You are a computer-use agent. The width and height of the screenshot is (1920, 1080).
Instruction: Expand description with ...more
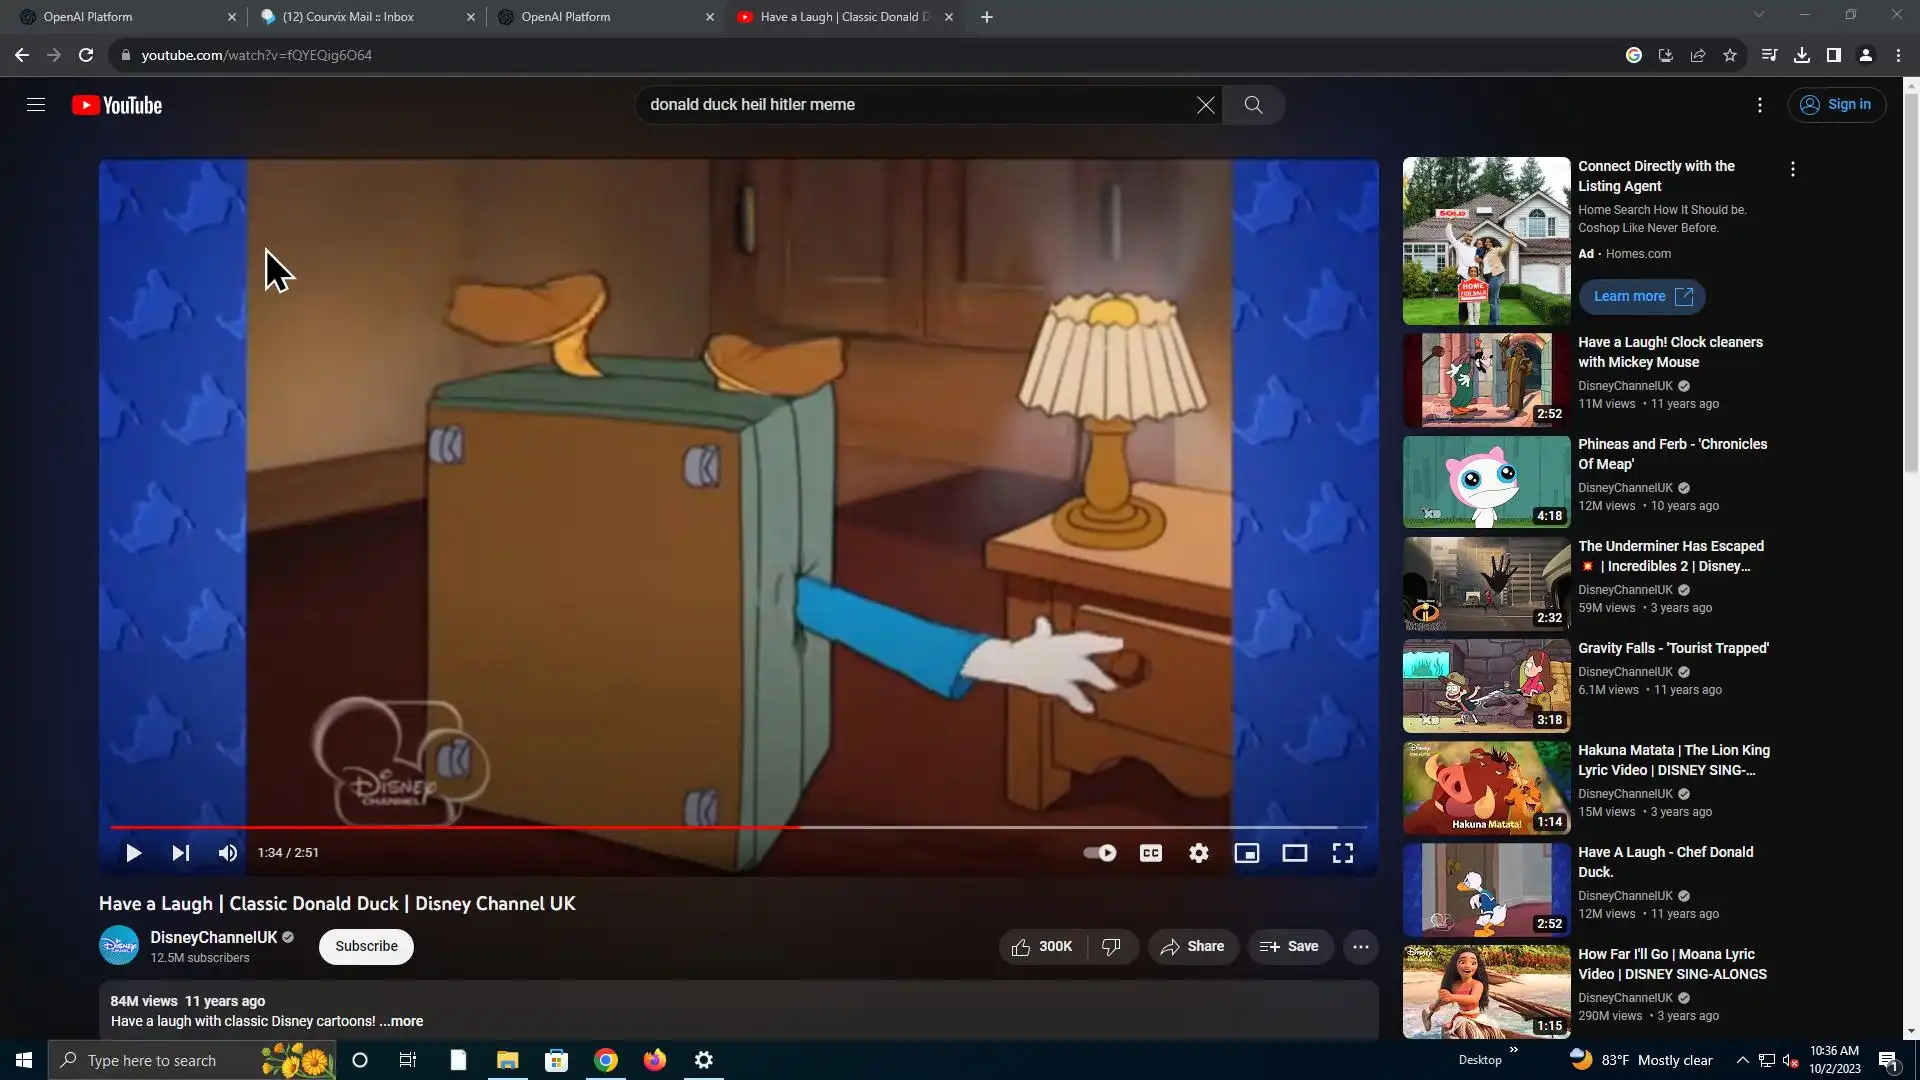pos(402,1021)
